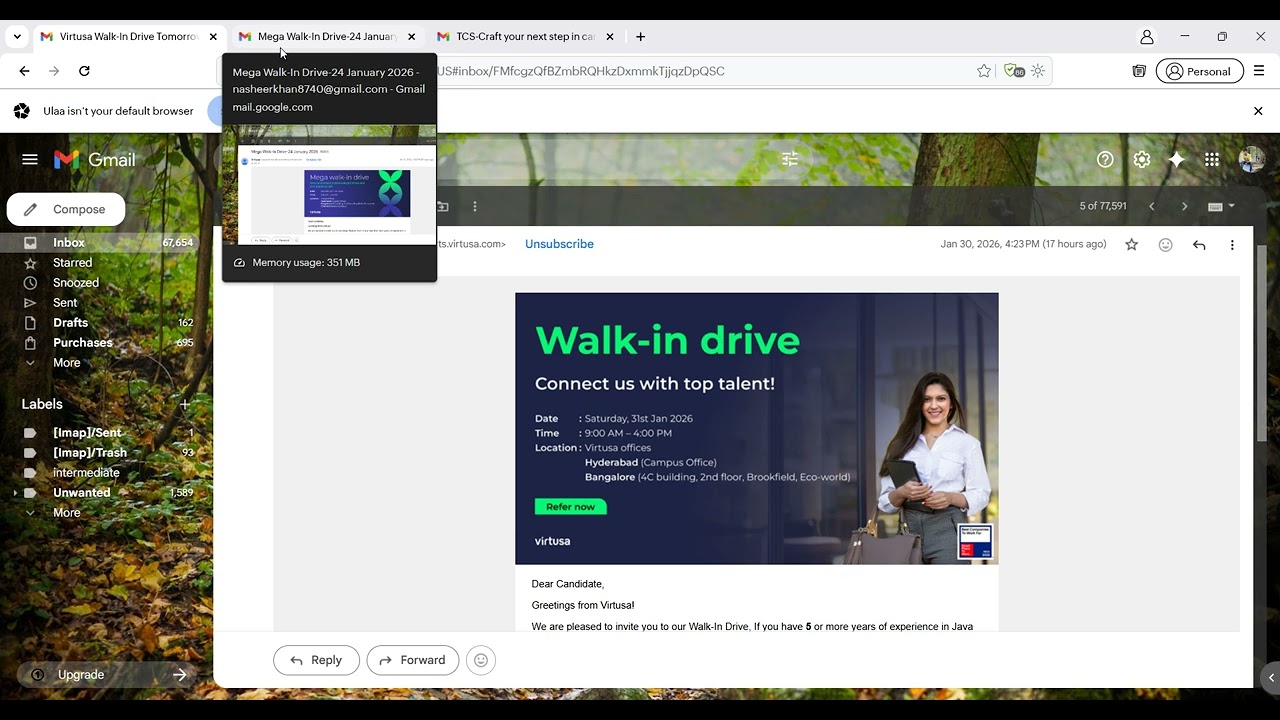Viewport: 1280px width, 720px height.
Task: Click the email vertical scrollbar
Action: tap(1262, 344)
